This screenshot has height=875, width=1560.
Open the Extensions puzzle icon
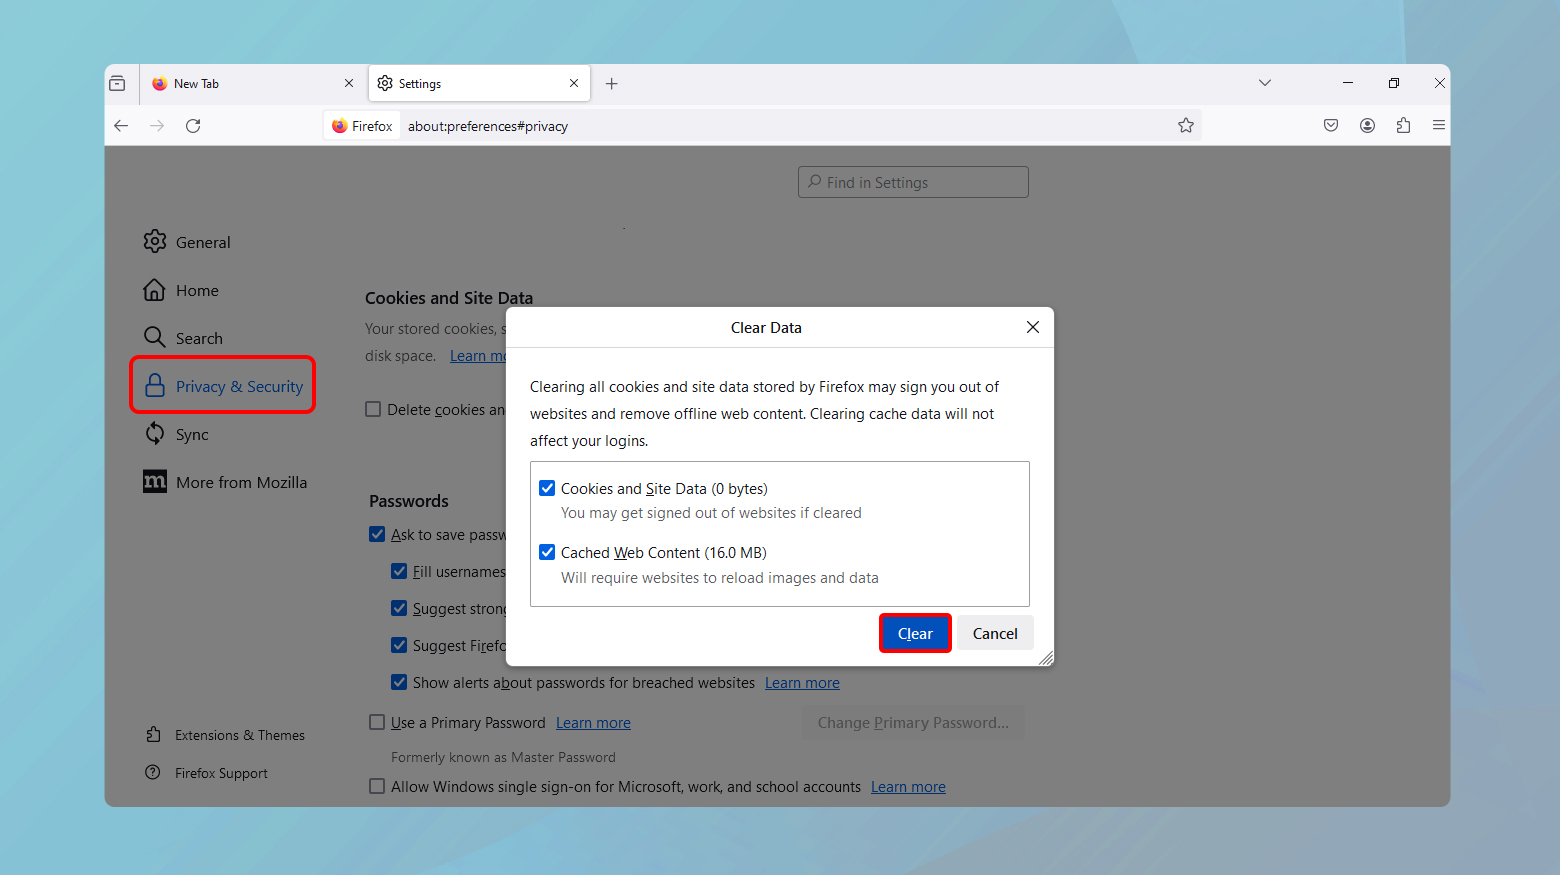(1403, 126)
